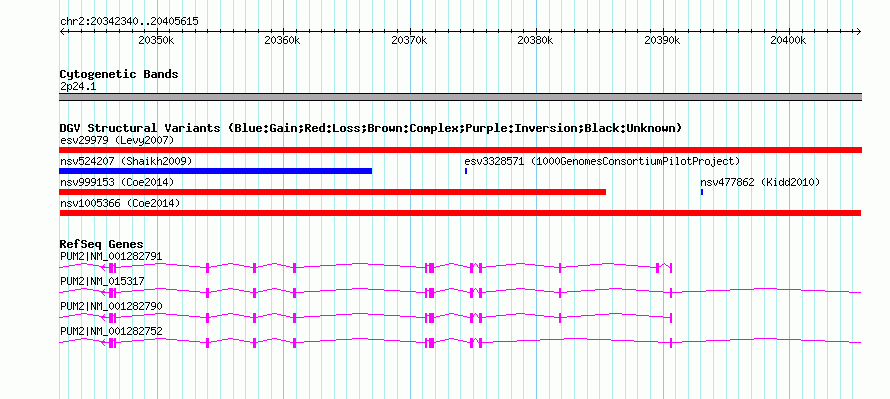Viewport: 890px width, 399px height.
Task: Click the PUM2 NM_001282752 gene model line
Action: pos(460,343)
